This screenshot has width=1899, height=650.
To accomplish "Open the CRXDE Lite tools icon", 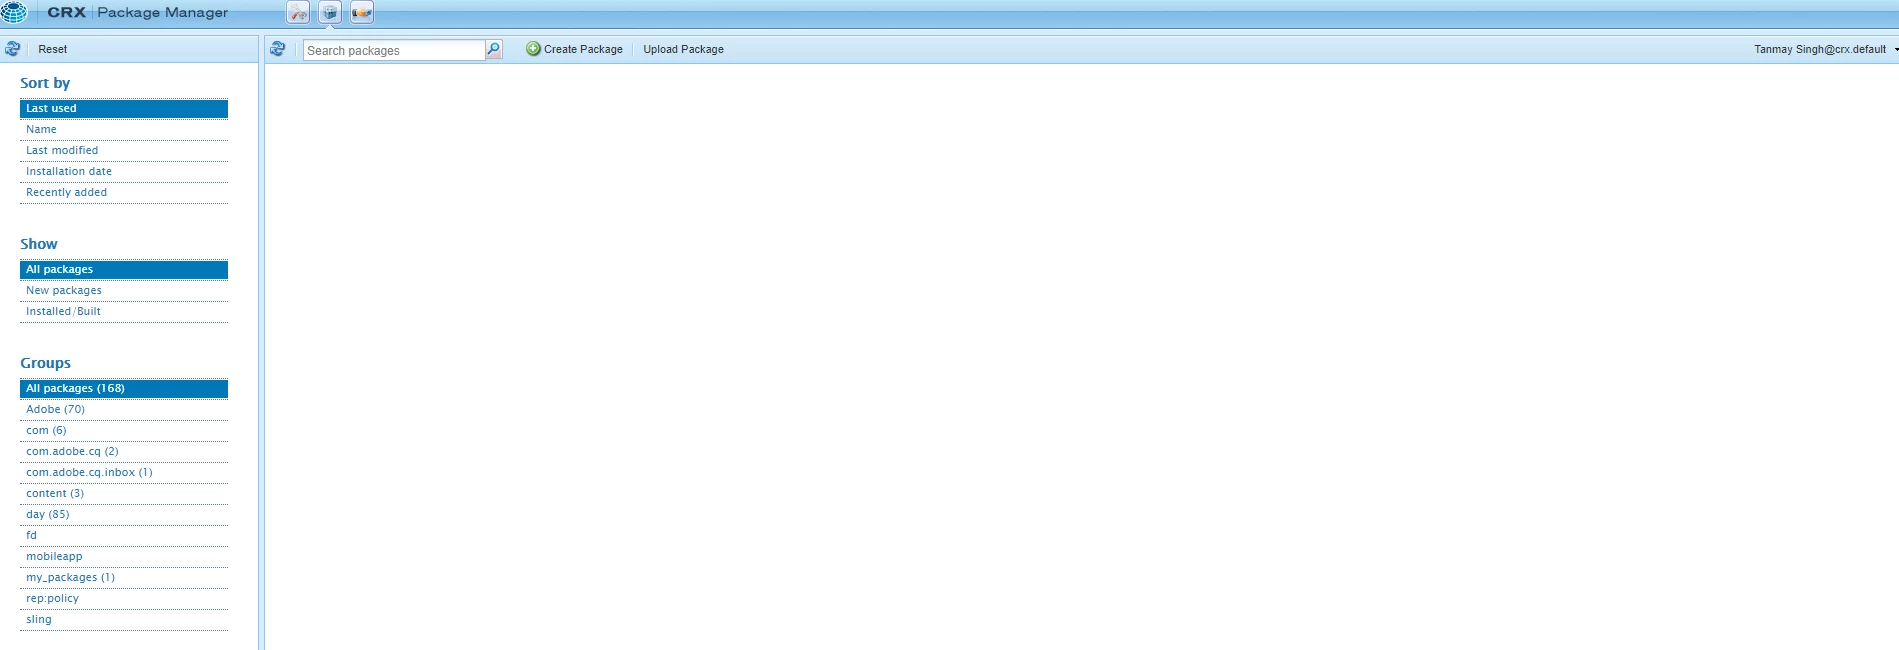I will pyautogui.click(x=298, y=13).
